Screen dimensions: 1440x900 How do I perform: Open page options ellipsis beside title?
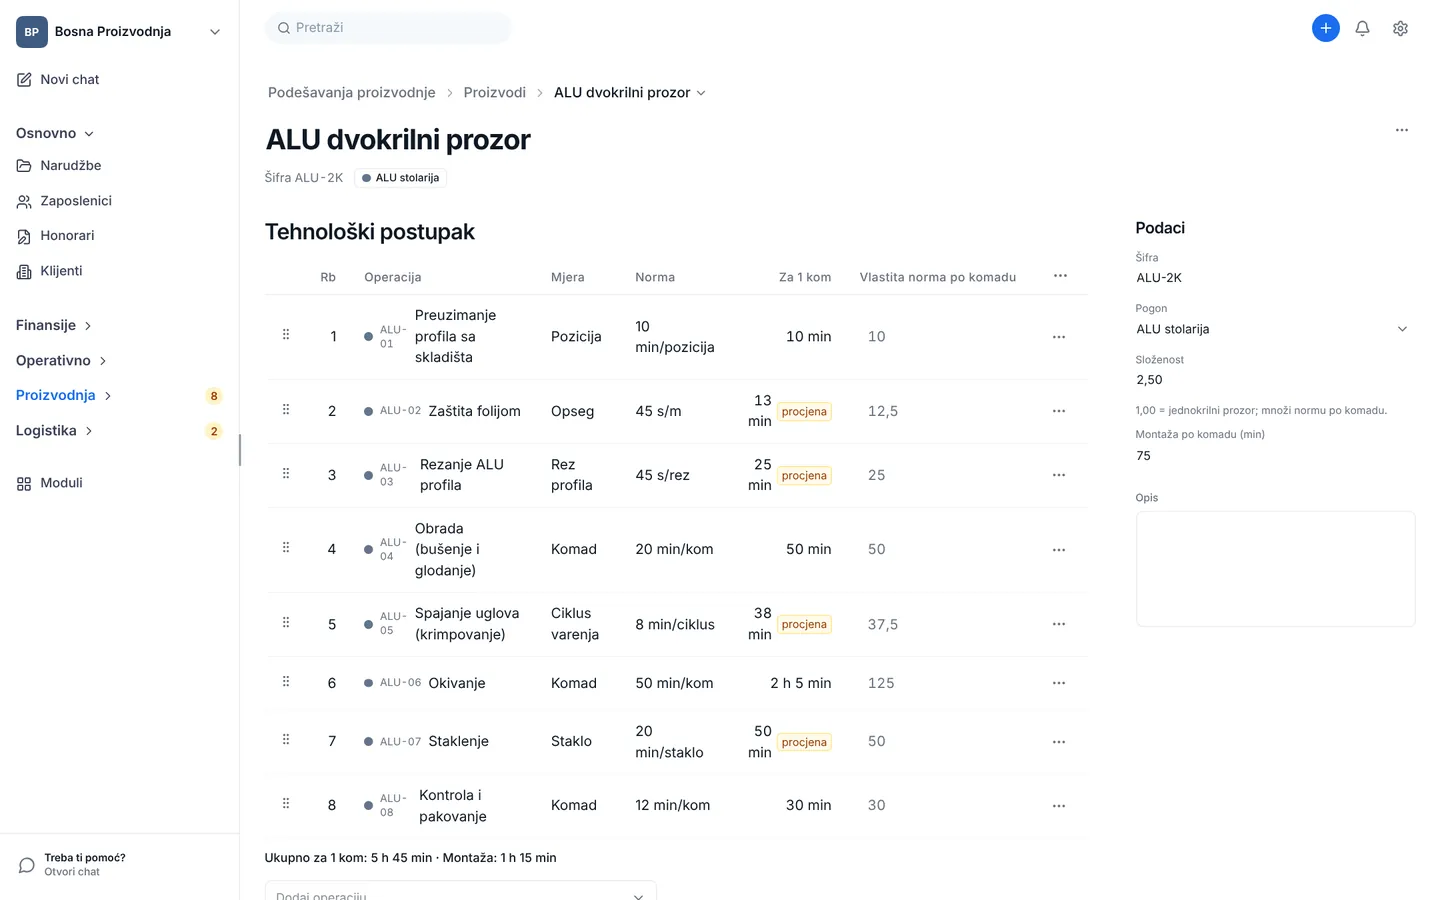[1401, 130]
